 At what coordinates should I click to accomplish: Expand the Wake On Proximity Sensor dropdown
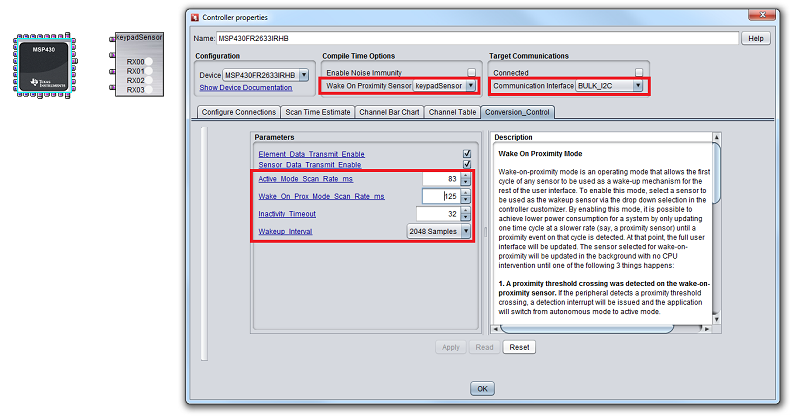pyautogui.click(x=470, y=87)
